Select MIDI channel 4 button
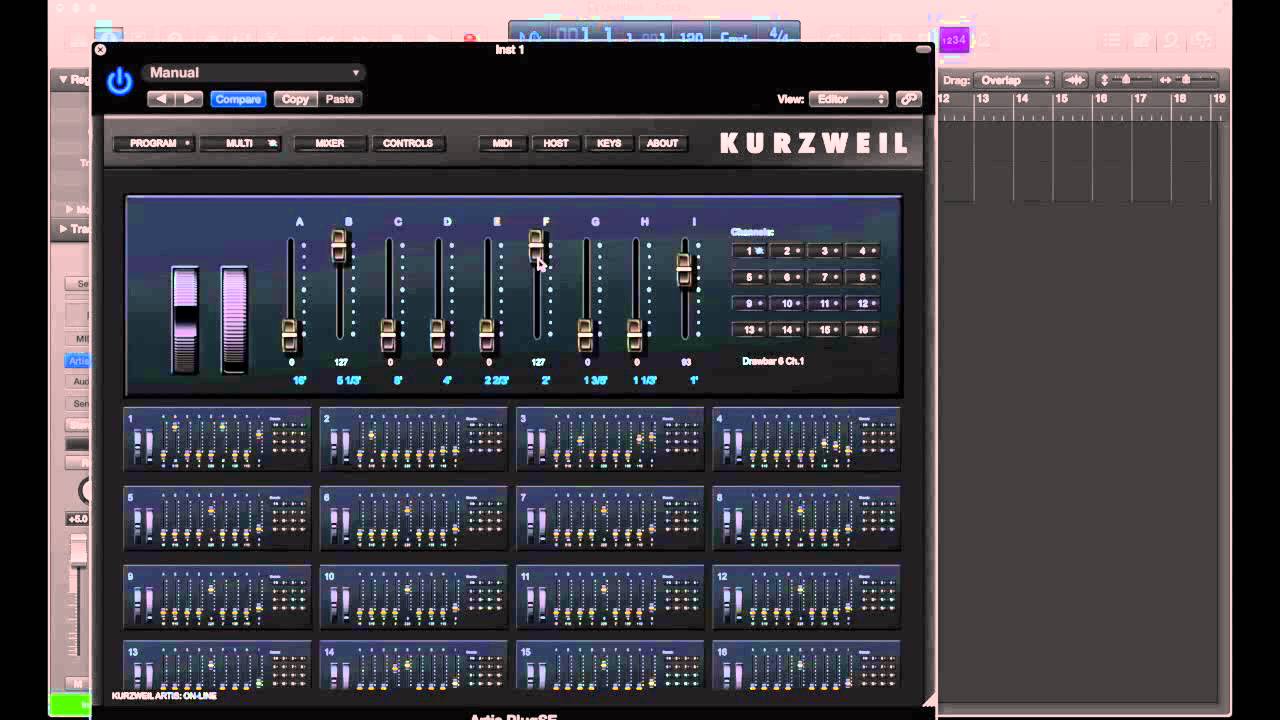 click(x=864, y=251)
